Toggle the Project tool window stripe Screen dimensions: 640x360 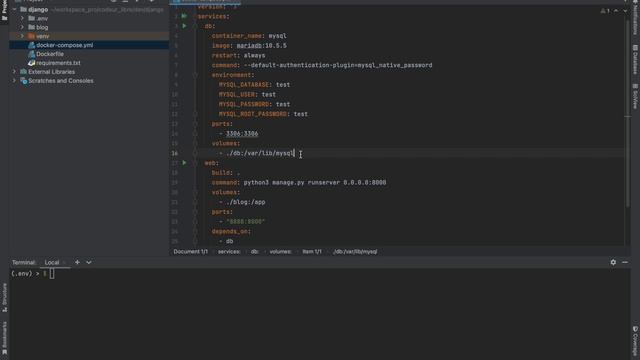(4, 11)
